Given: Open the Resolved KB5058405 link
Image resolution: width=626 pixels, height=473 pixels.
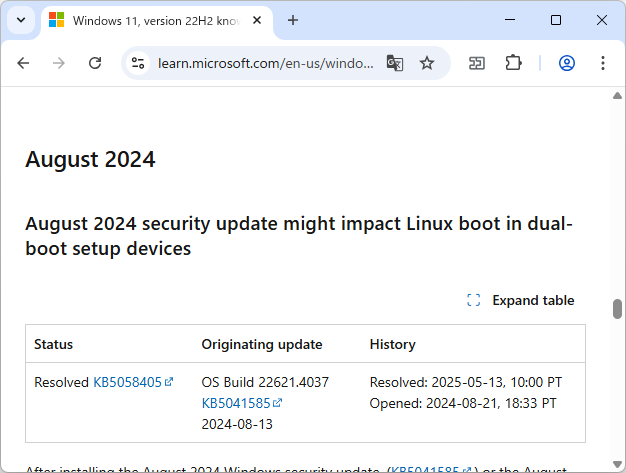Looking at the screenshot, I should point(133,382).
